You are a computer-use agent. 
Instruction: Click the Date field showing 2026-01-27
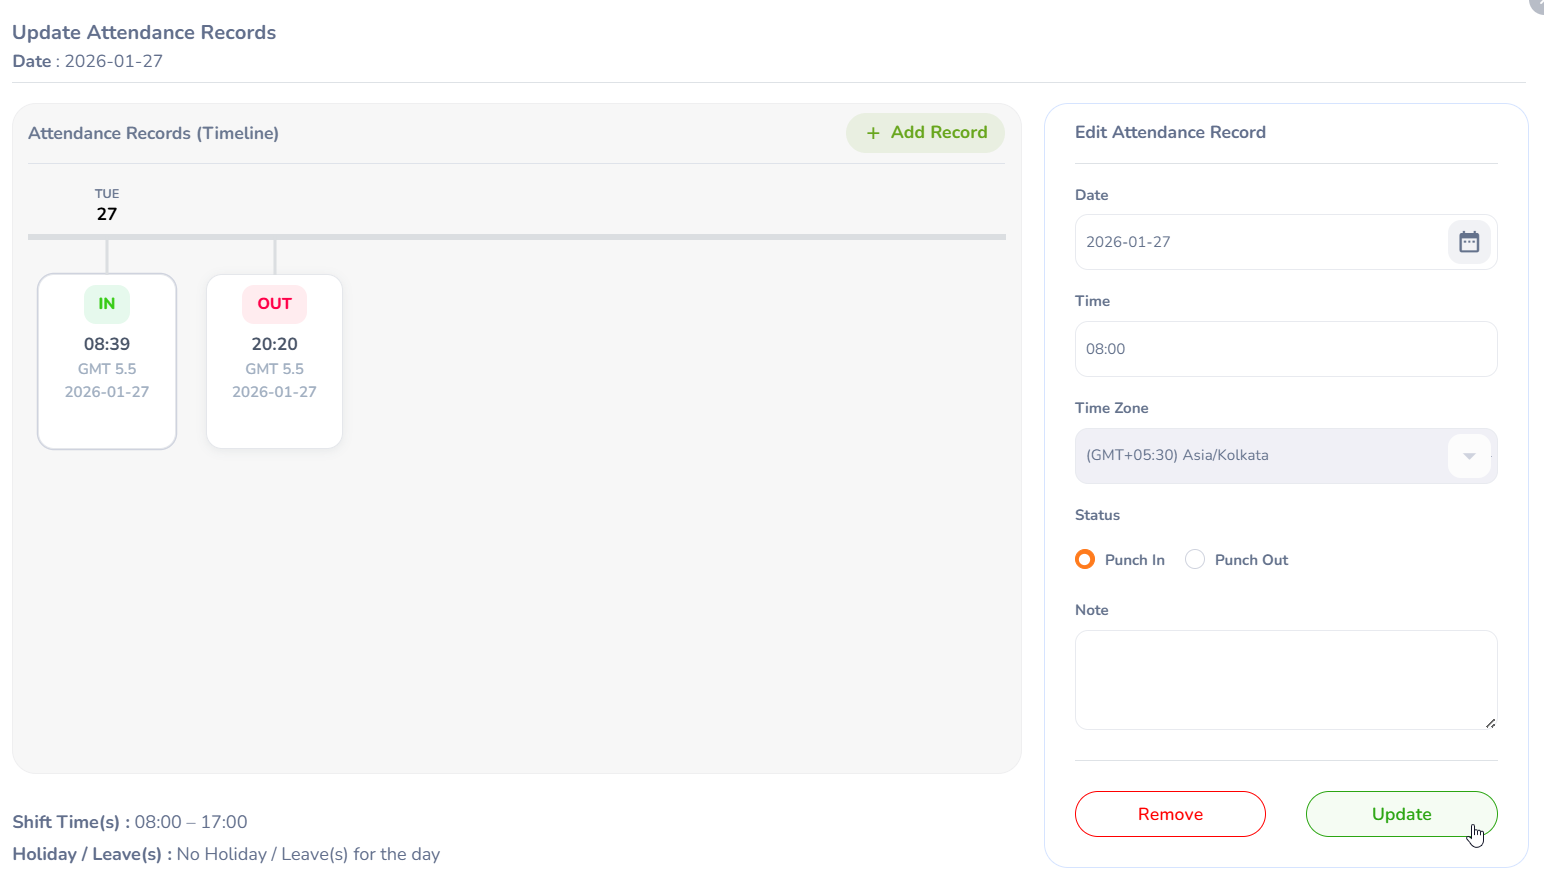(x=1260, y=242)
